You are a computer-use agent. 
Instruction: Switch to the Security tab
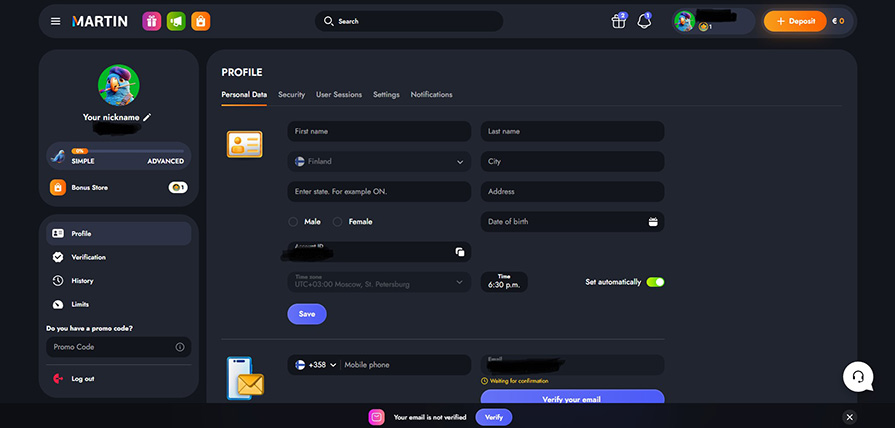(291, 95)
